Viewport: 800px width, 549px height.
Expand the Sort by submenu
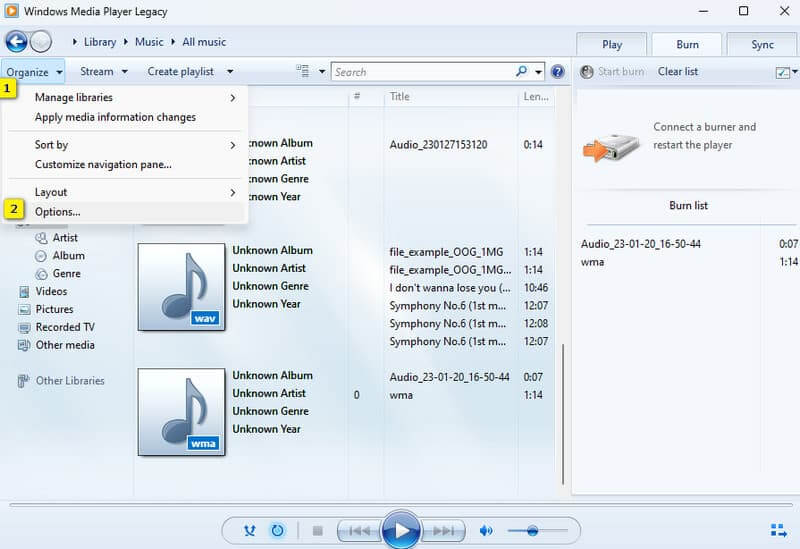pos(233,145)
